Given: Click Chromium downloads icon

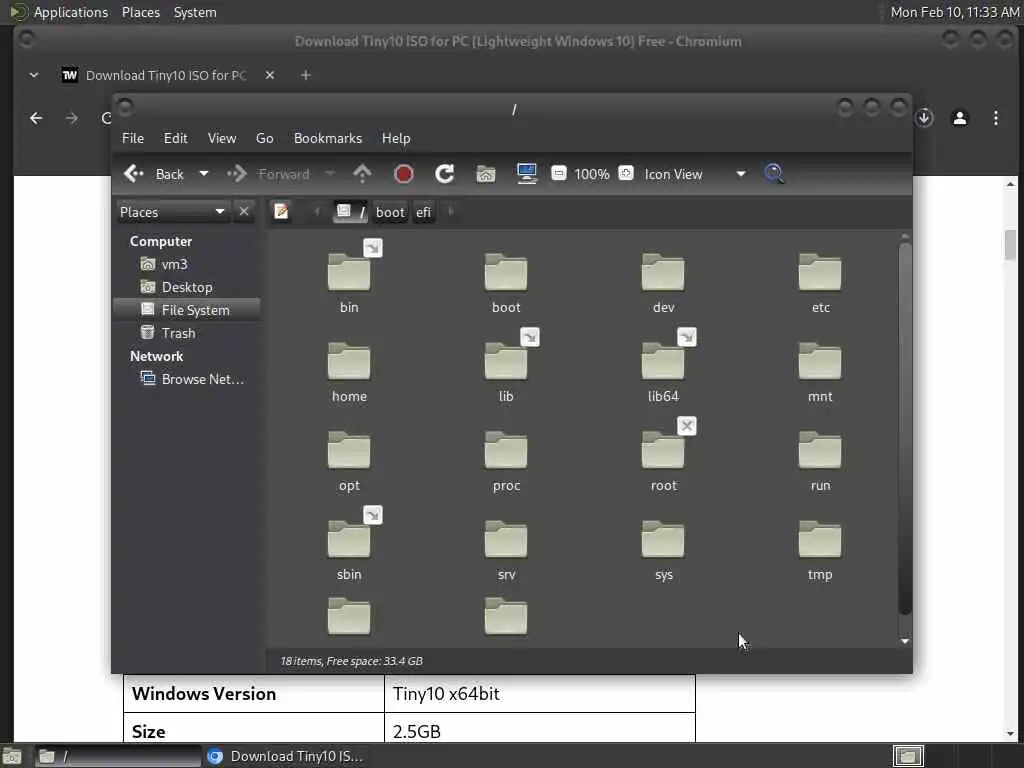Looking at the screenshot, I should (924, 118).
